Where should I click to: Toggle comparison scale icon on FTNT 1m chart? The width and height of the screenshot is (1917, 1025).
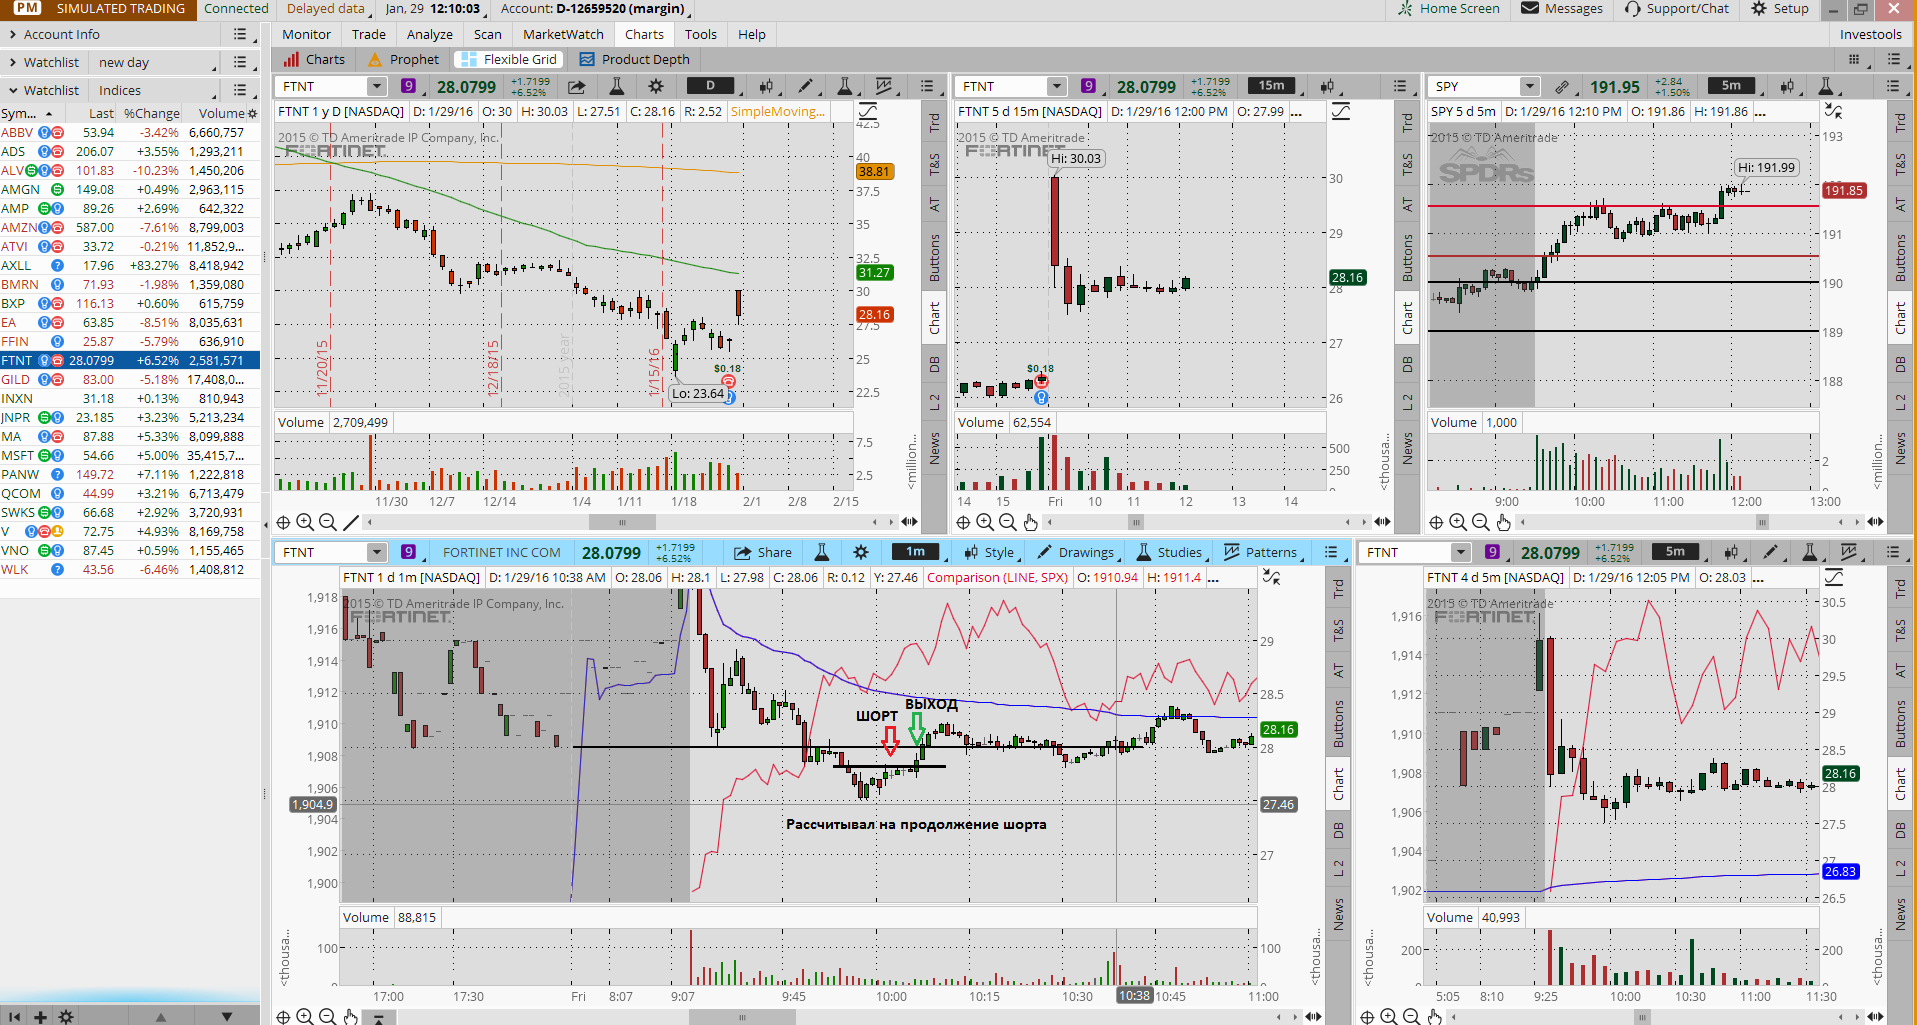pyautogui.click(x=1271, y=577)
